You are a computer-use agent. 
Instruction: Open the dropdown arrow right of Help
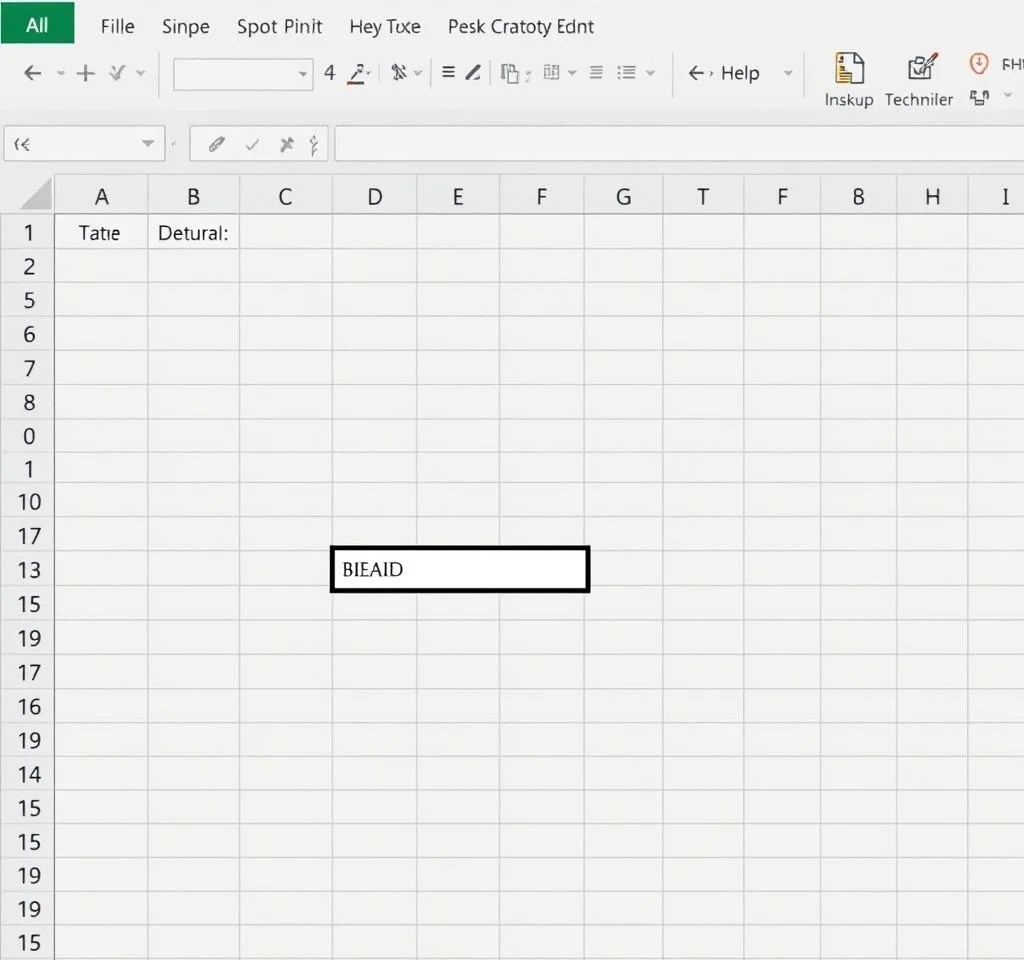pyautogui.click(x=788, y=73)
